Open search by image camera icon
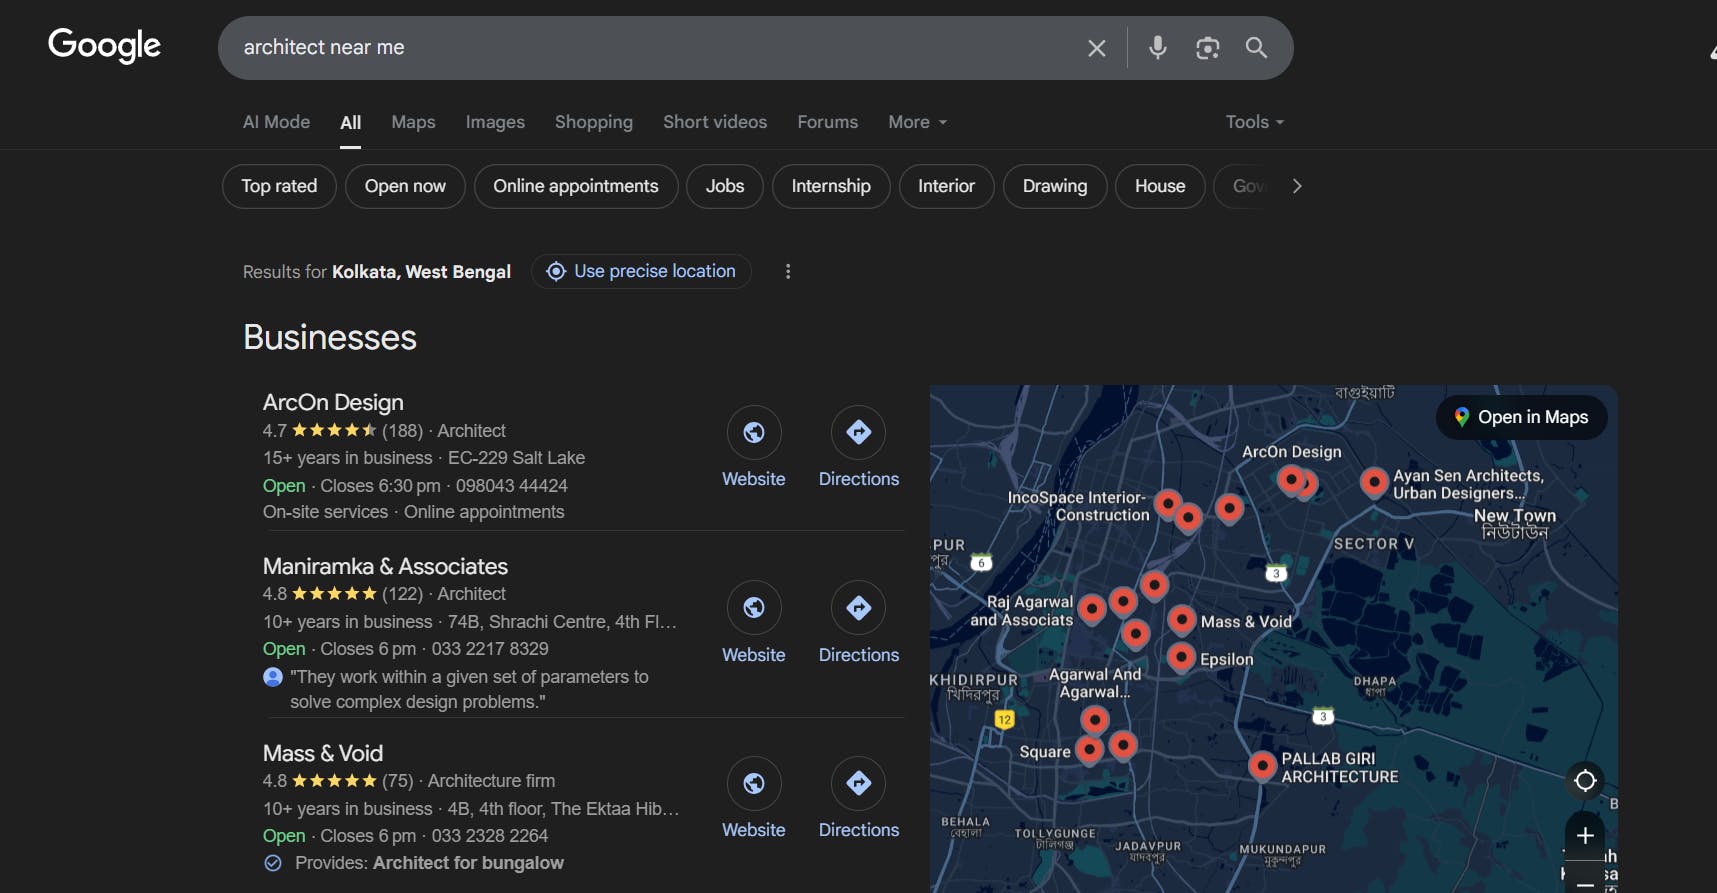Viewport: 1717px width, 893px height. pyautogui.click(x=1208, y=48)
